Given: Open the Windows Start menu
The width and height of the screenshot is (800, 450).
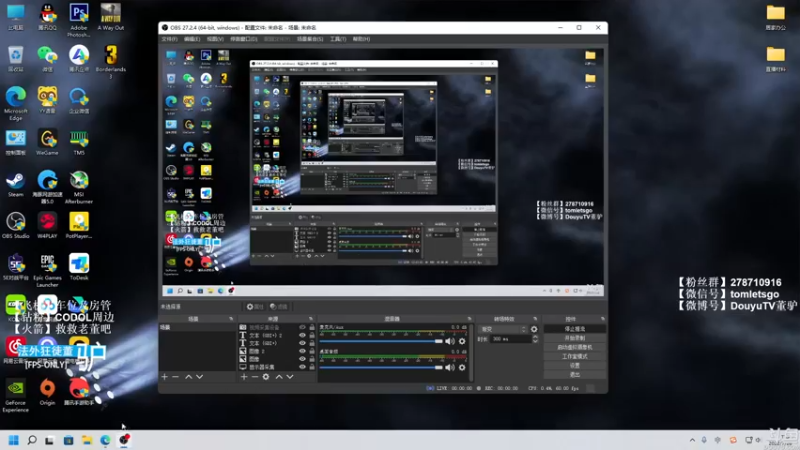Looking at the screenshot, I should pyautogui.click(x=14, y=440).
